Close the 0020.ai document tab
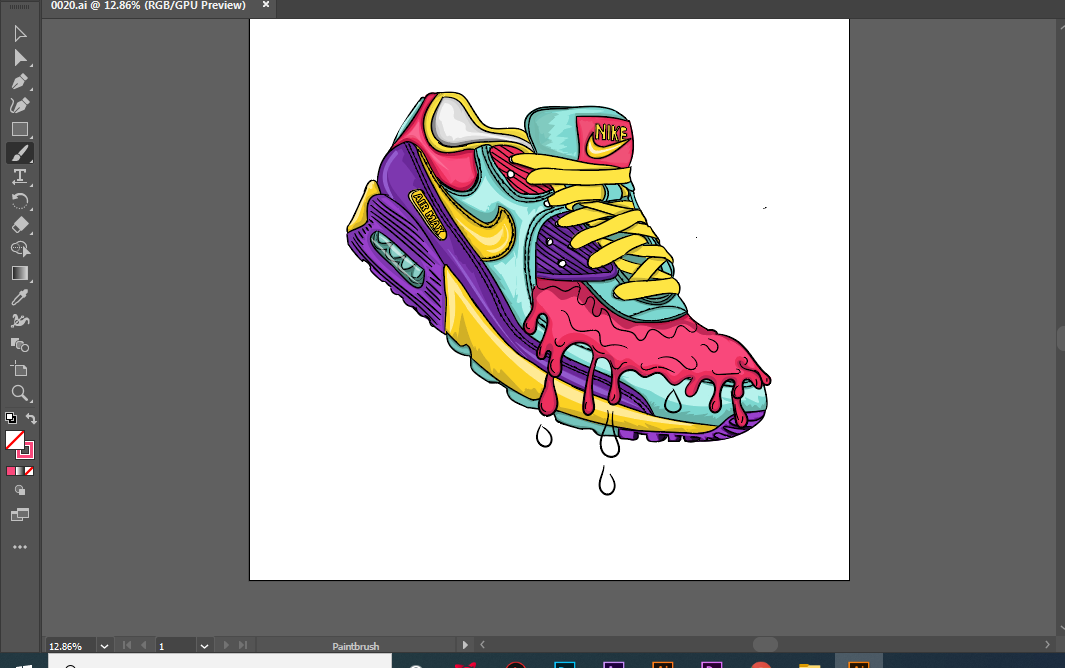1065x668 pixels. point(266,5)
